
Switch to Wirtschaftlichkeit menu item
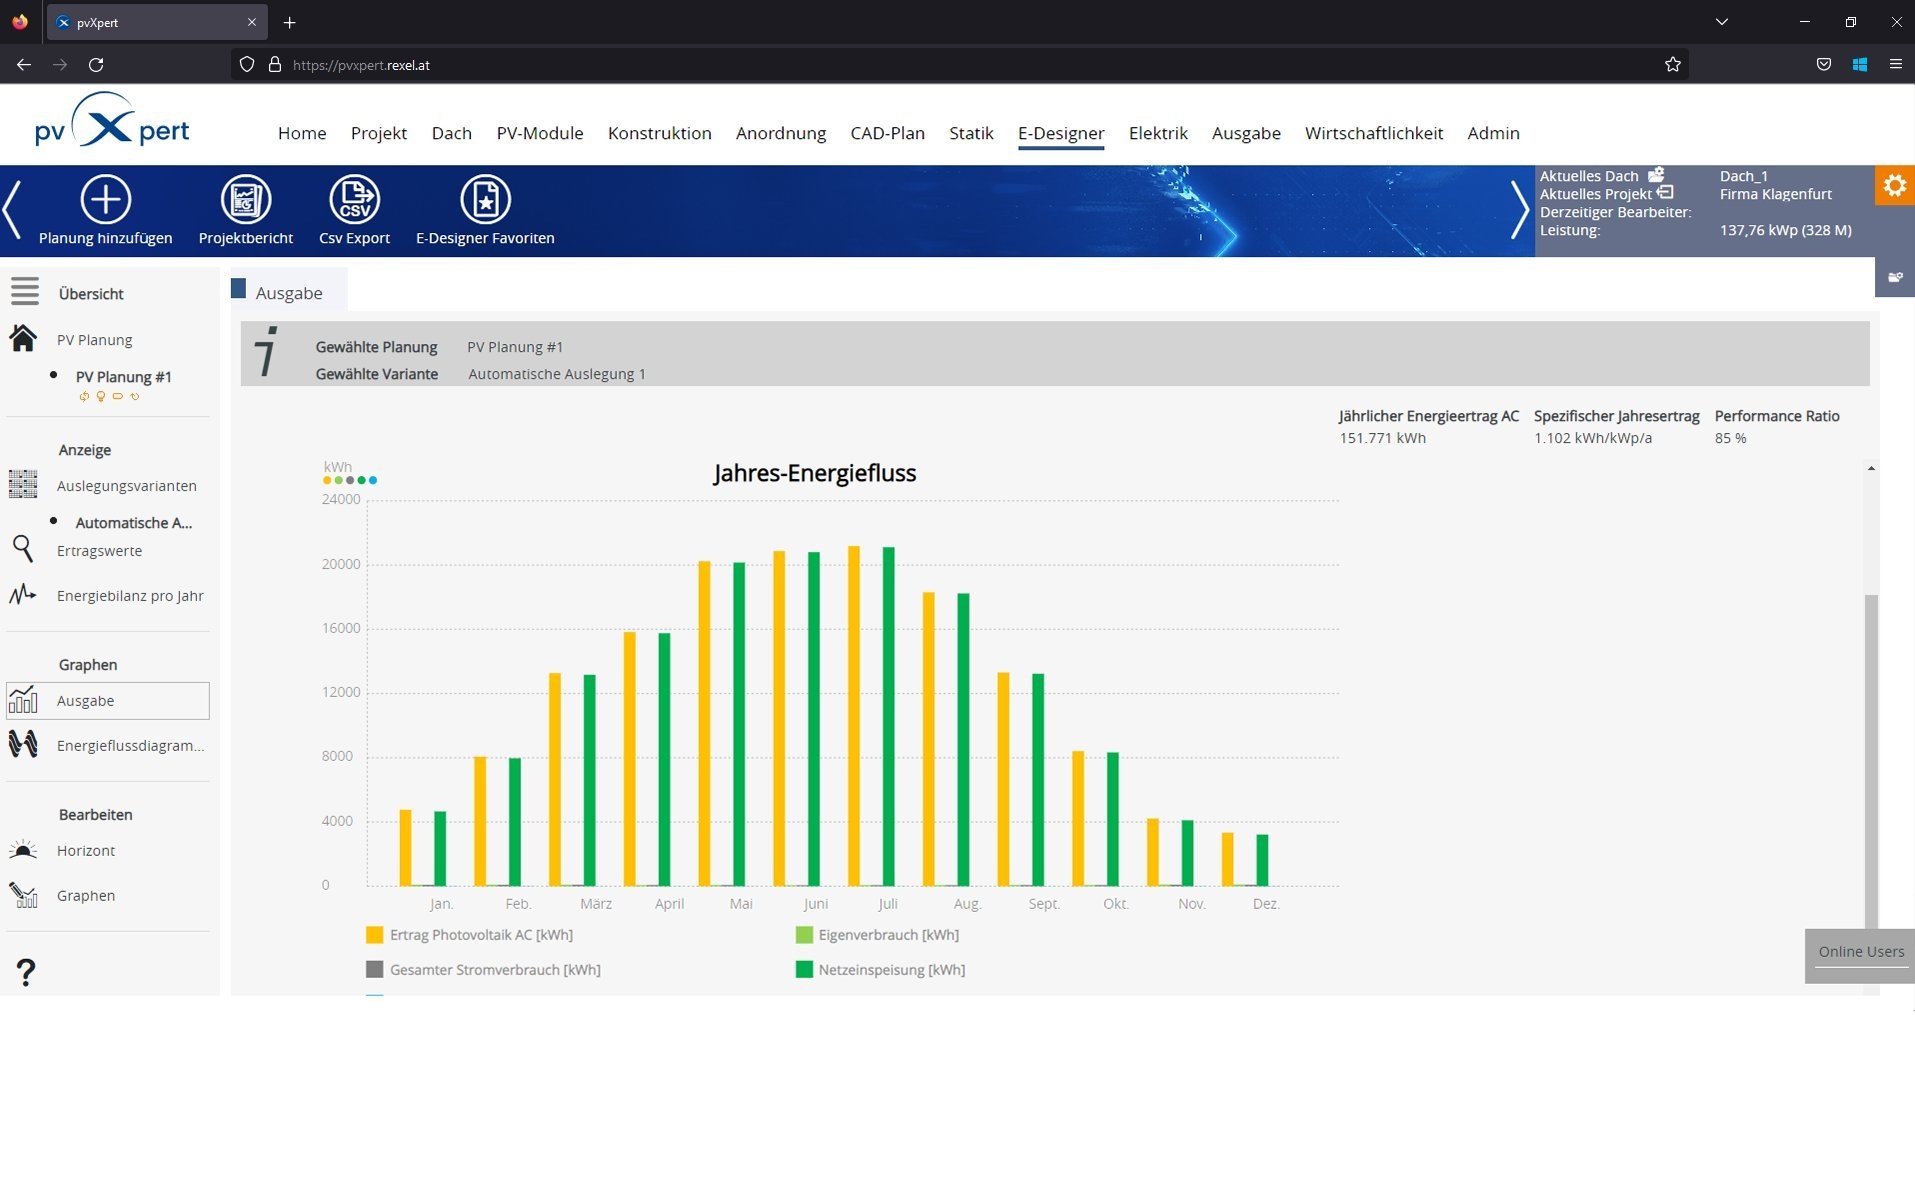1374,133
